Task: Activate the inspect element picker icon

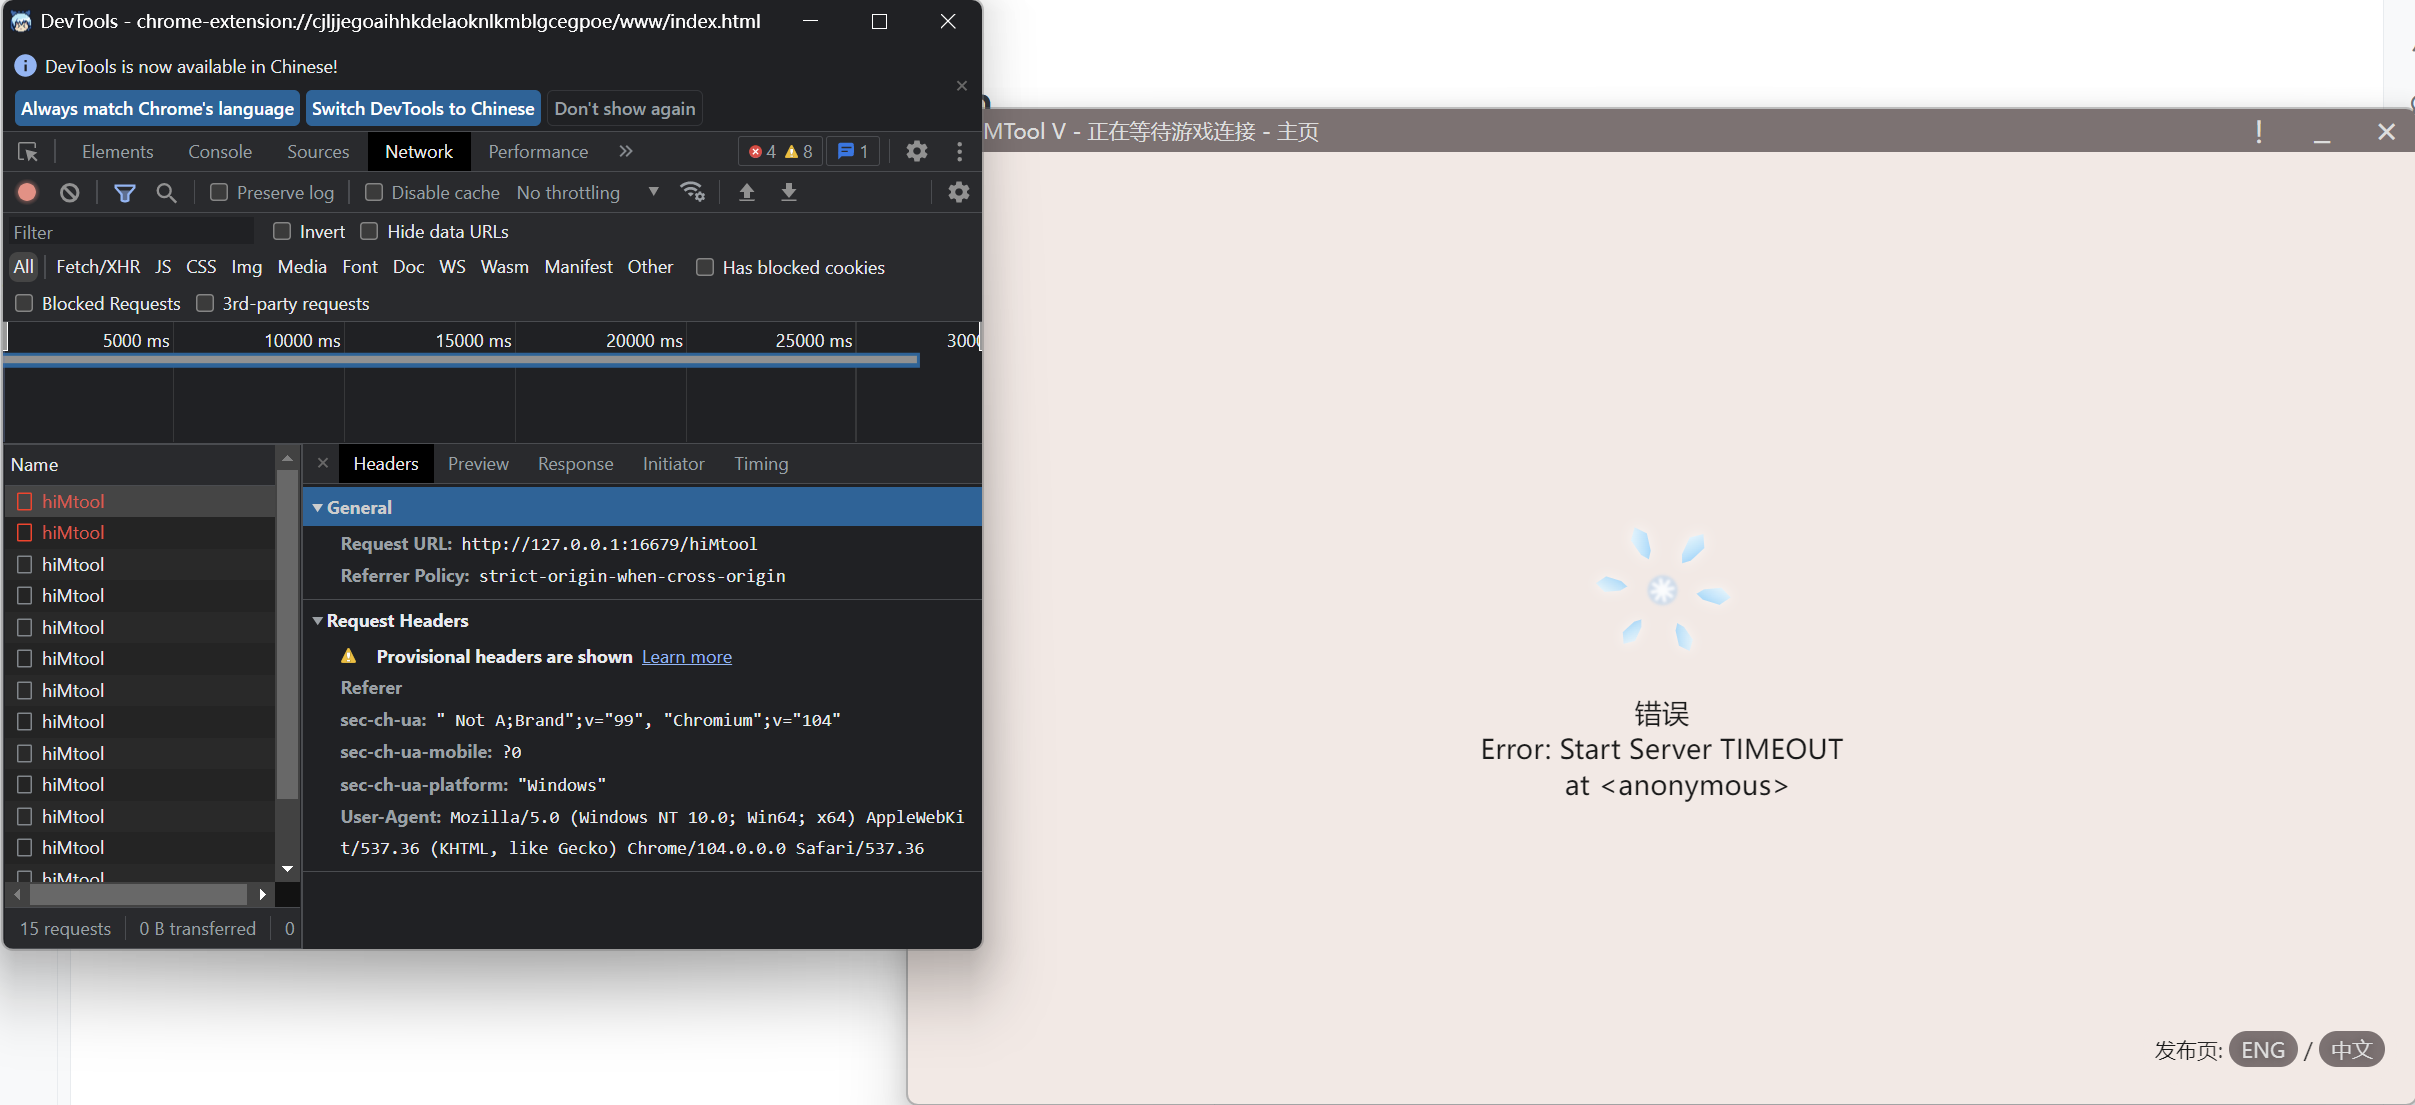Action: click(x=28, y=152)
